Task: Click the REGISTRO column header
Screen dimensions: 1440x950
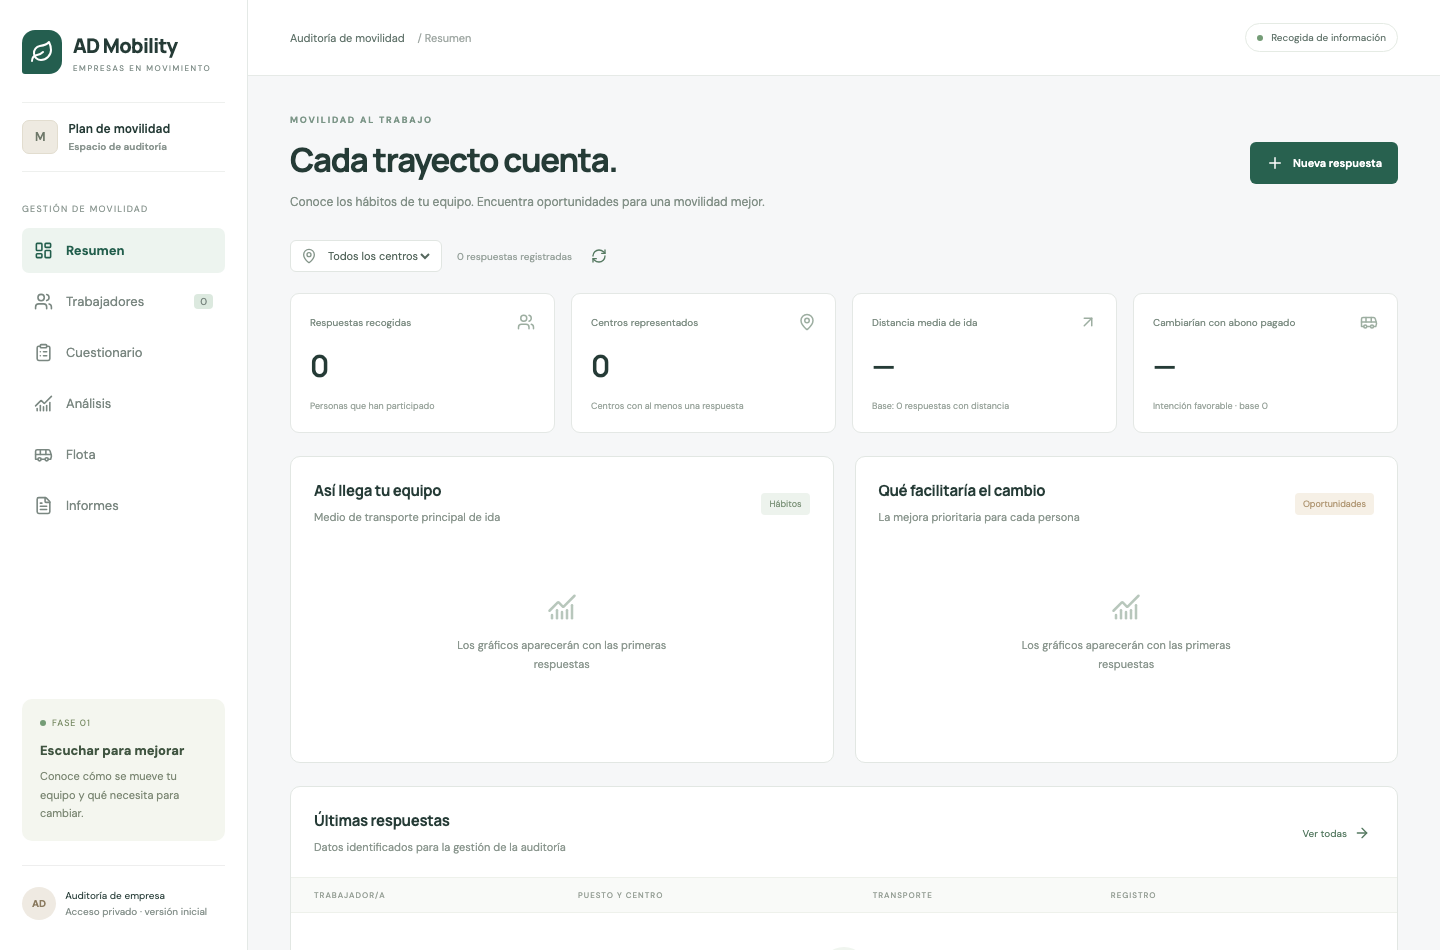Action: pos(1133,895)
